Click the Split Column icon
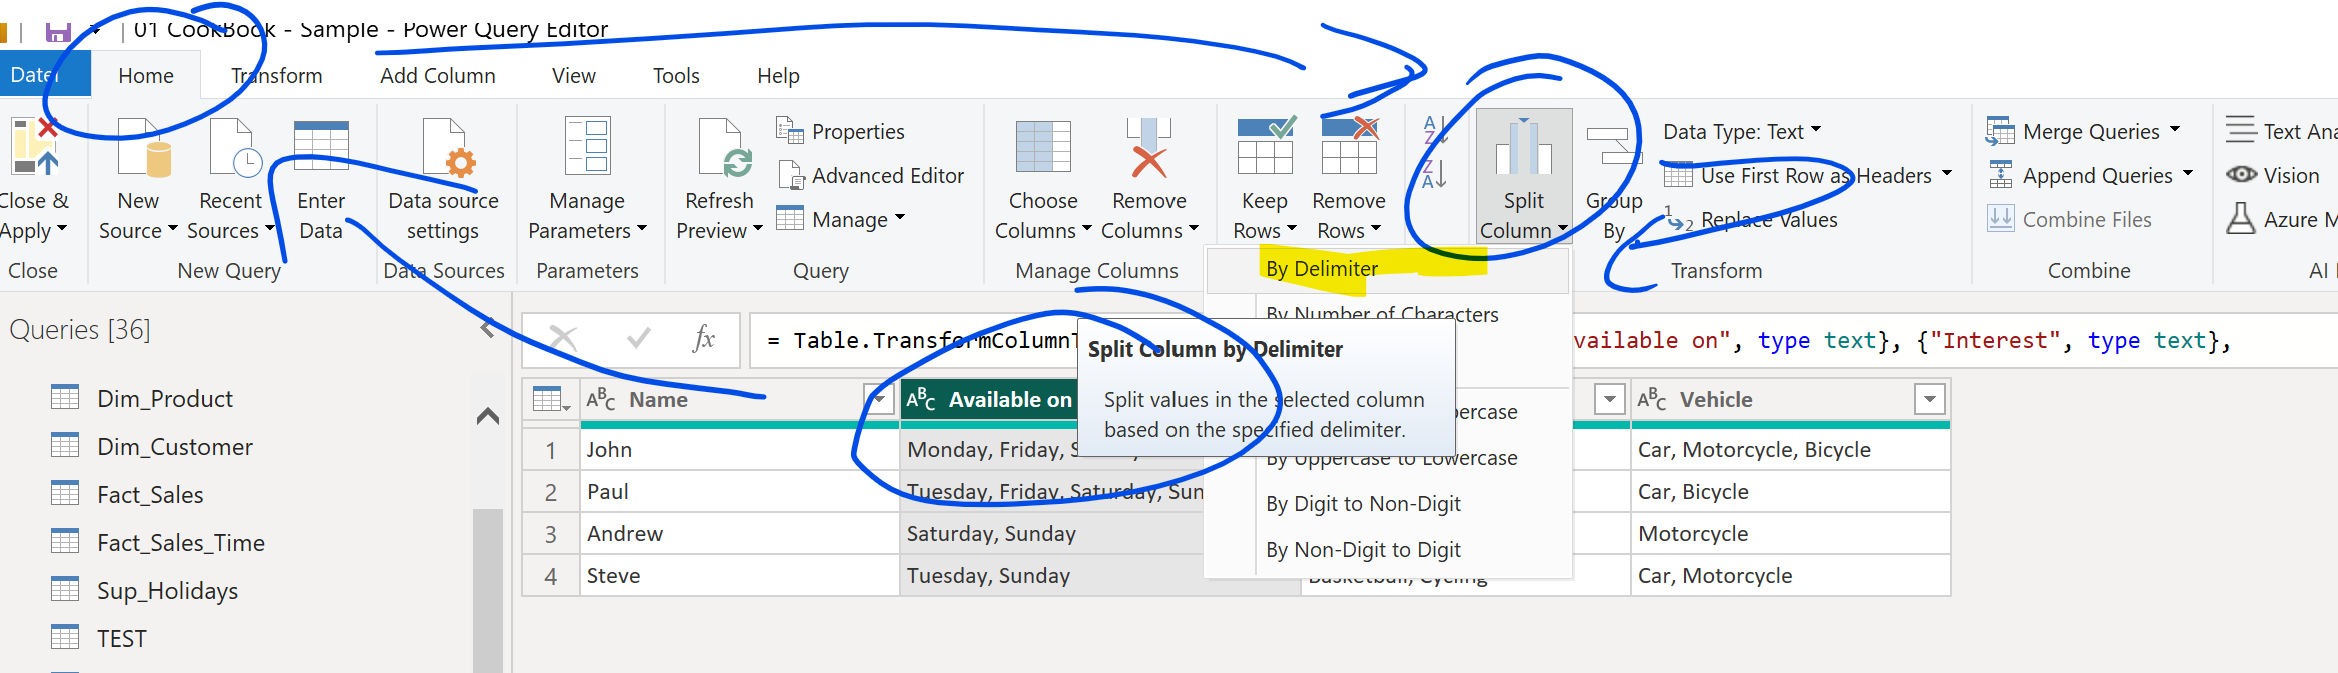 coord(1523,147)
